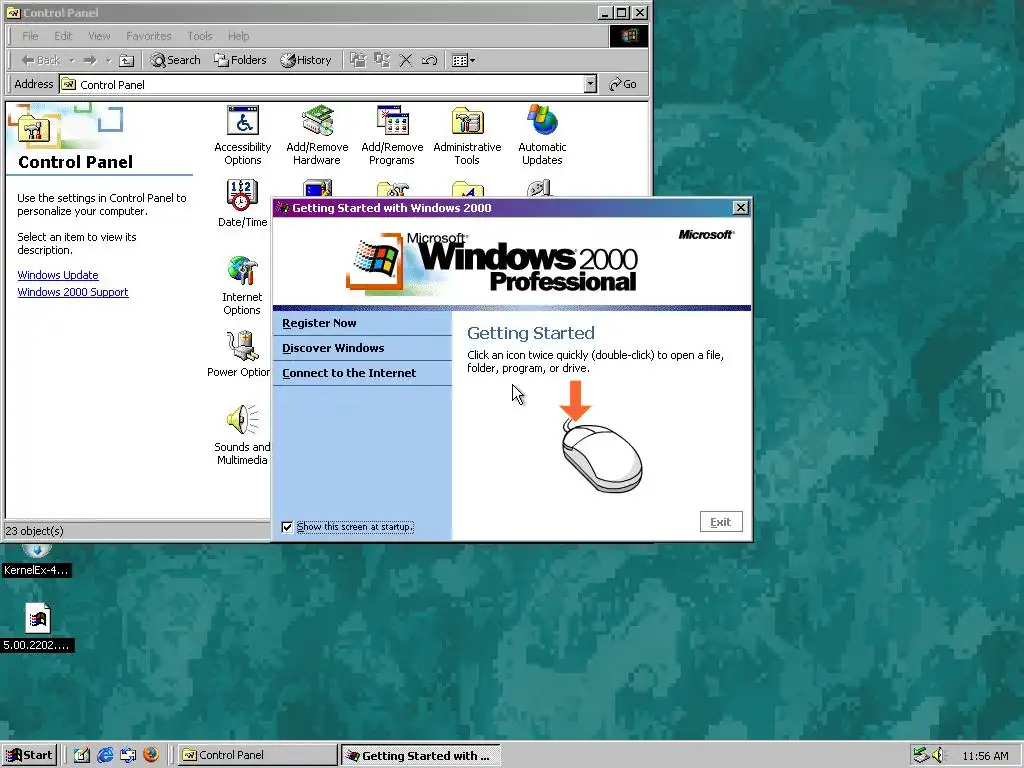Click the network tray icon
The image size is (1024, 768).
point(921,755)
